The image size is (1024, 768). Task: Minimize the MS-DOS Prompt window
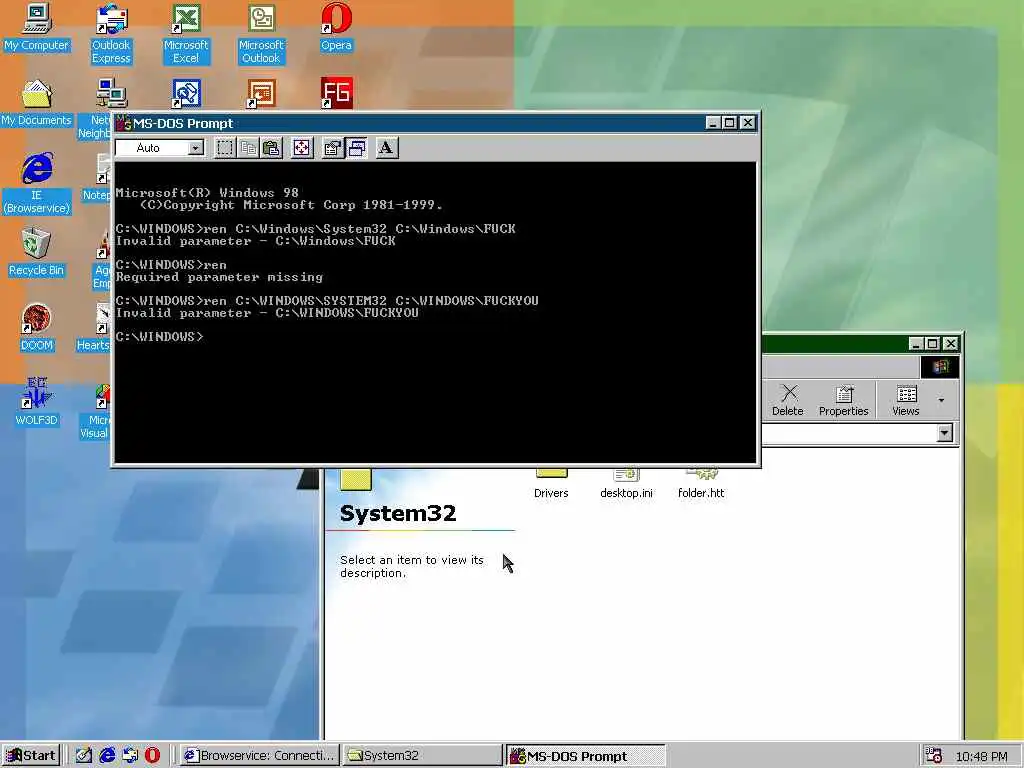[x=712, y=123]
